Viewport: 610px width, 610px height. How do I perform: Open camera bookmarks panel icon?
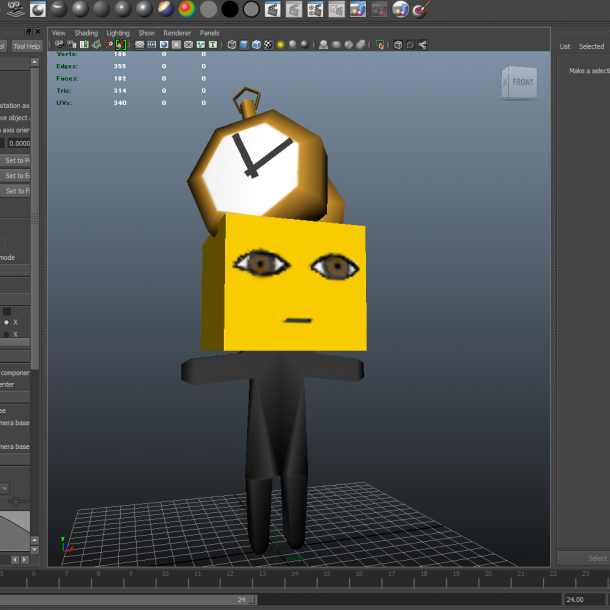pos(84,45)
